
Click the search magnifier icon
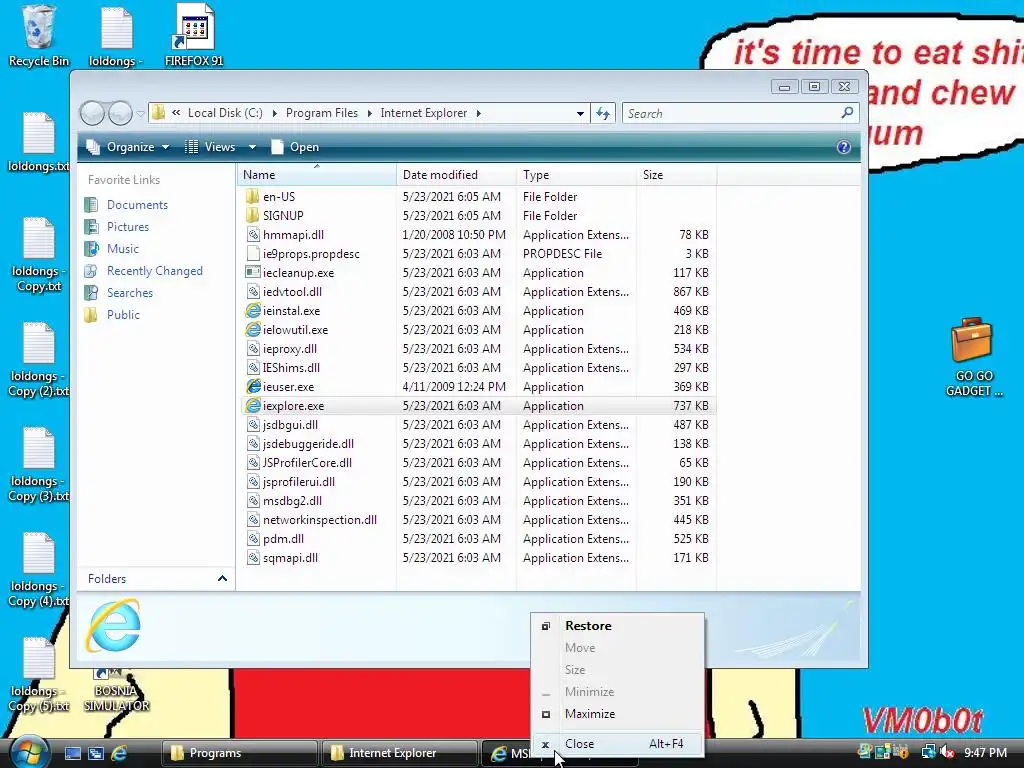(847, 113)
